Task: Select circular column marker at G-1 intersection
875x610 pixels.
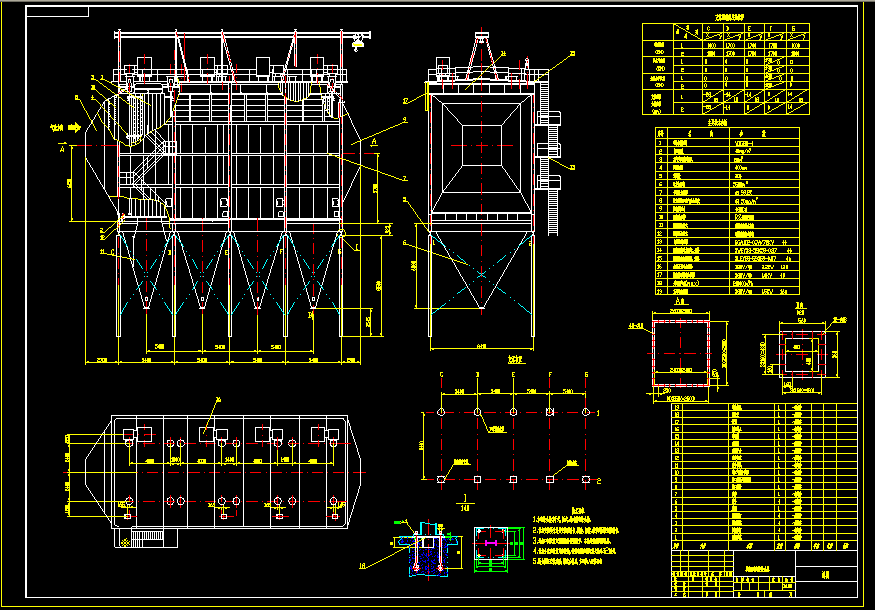Action: coord(586,412)
